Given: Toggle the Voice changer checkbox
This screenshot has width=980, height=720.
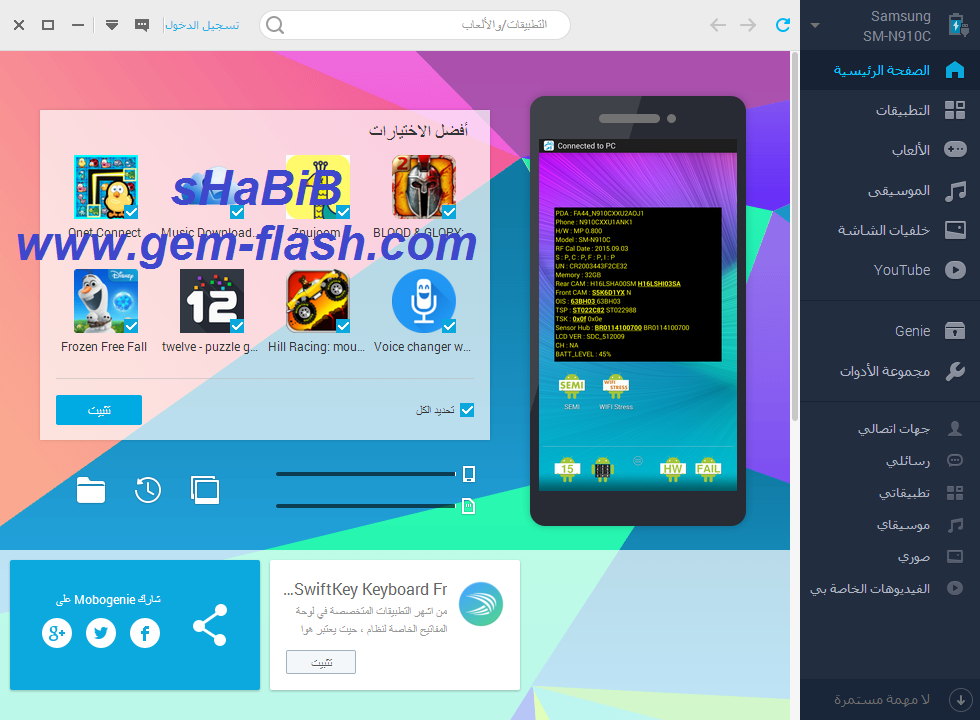Looking at the screenshot, I should click(449, 326).
